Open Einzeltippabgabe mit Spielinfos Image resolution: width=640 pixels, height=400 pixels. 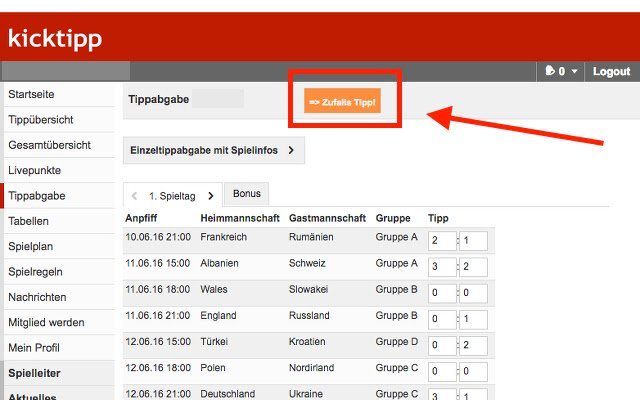(213, 150)
